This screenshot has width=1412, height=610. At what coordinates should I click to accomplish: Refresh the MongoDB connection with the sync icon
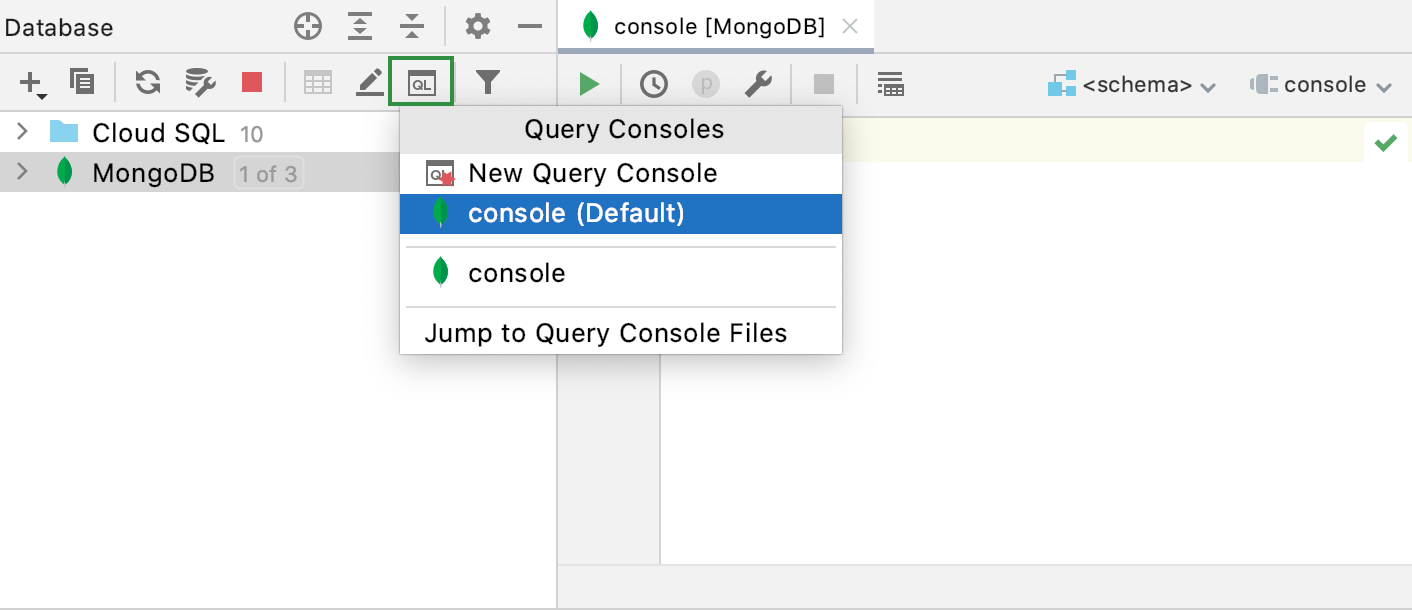tap(148, 82)
